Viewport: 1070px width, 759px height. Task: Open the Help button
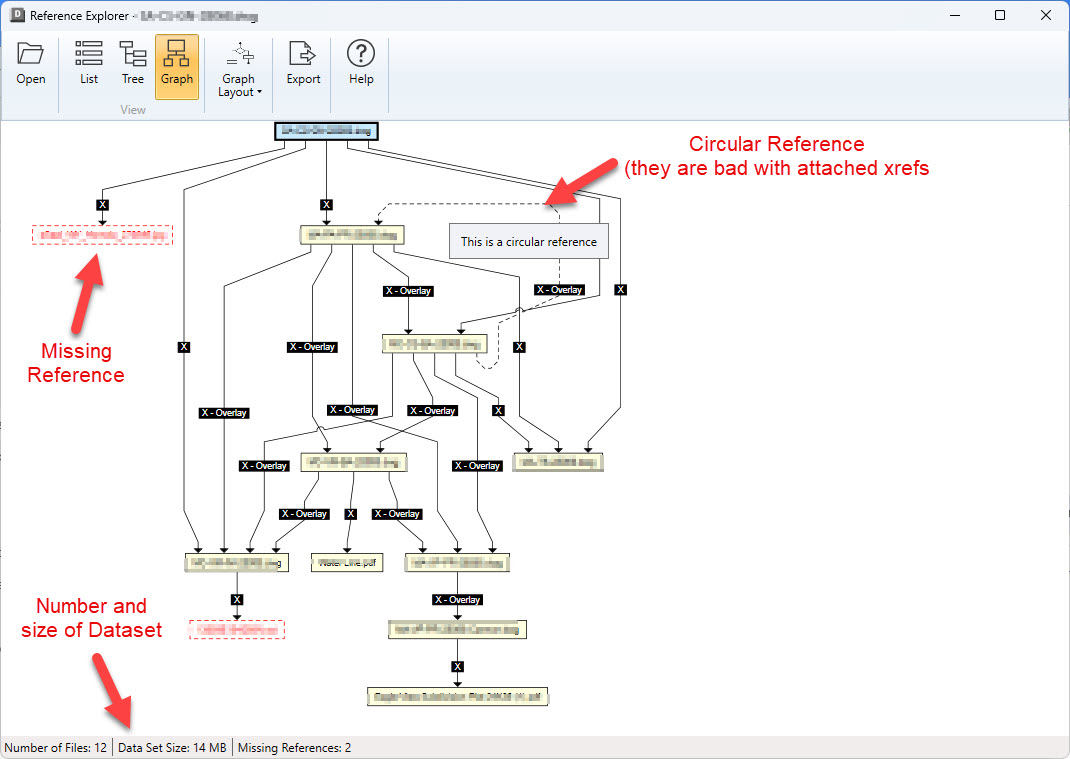[361, 64]
